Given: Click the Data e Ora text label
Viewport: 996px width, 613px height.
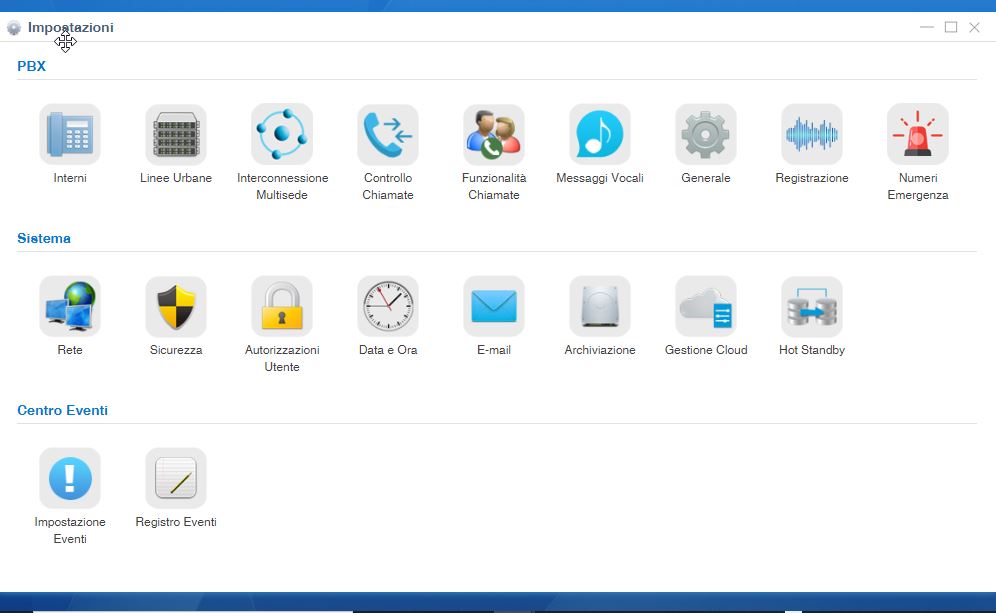Looking at the screenshot, I should [388, 350].
